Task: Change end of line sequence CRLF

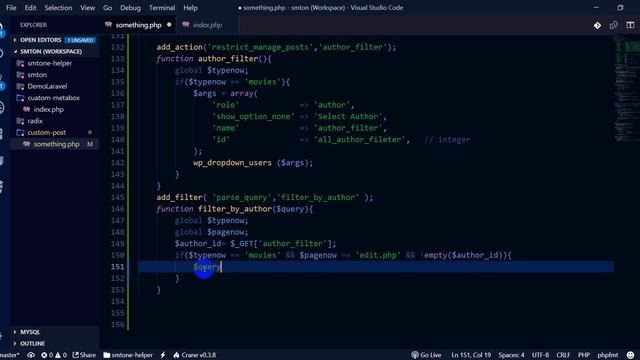Action: (563, 355)
